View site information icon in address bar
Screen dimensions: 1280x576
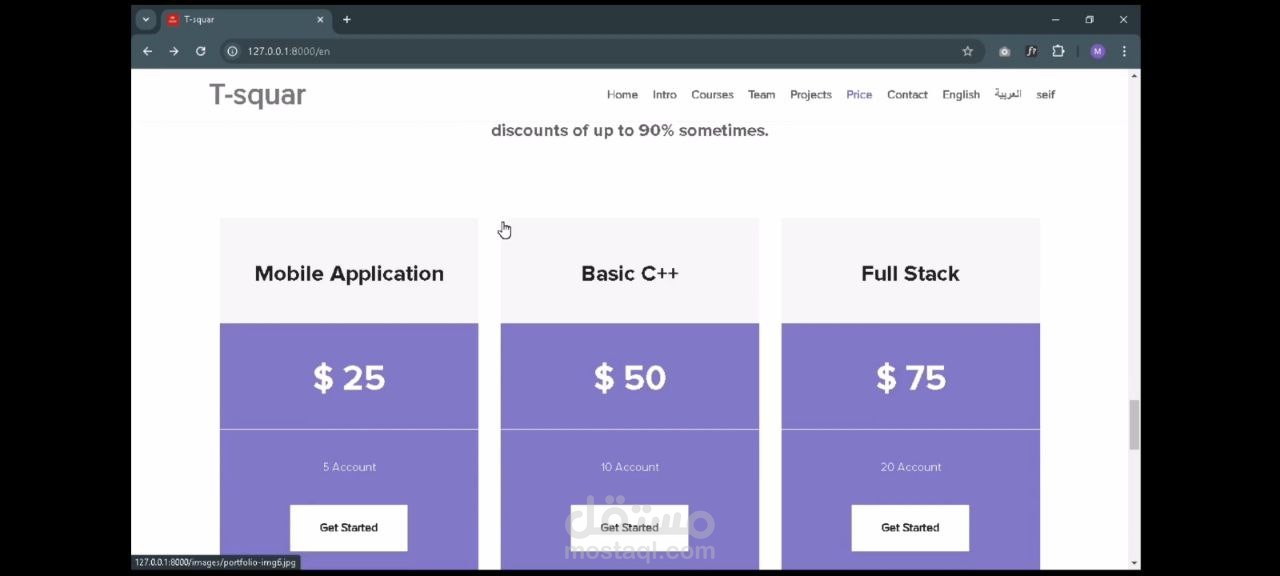[232, 51]
